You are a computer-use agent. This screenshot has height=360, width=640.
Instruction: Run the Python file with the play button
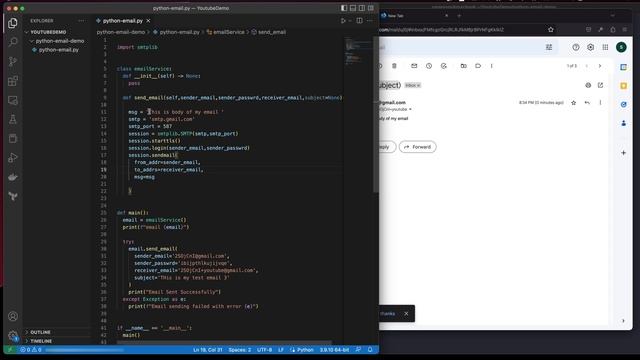tap(343, 21)
